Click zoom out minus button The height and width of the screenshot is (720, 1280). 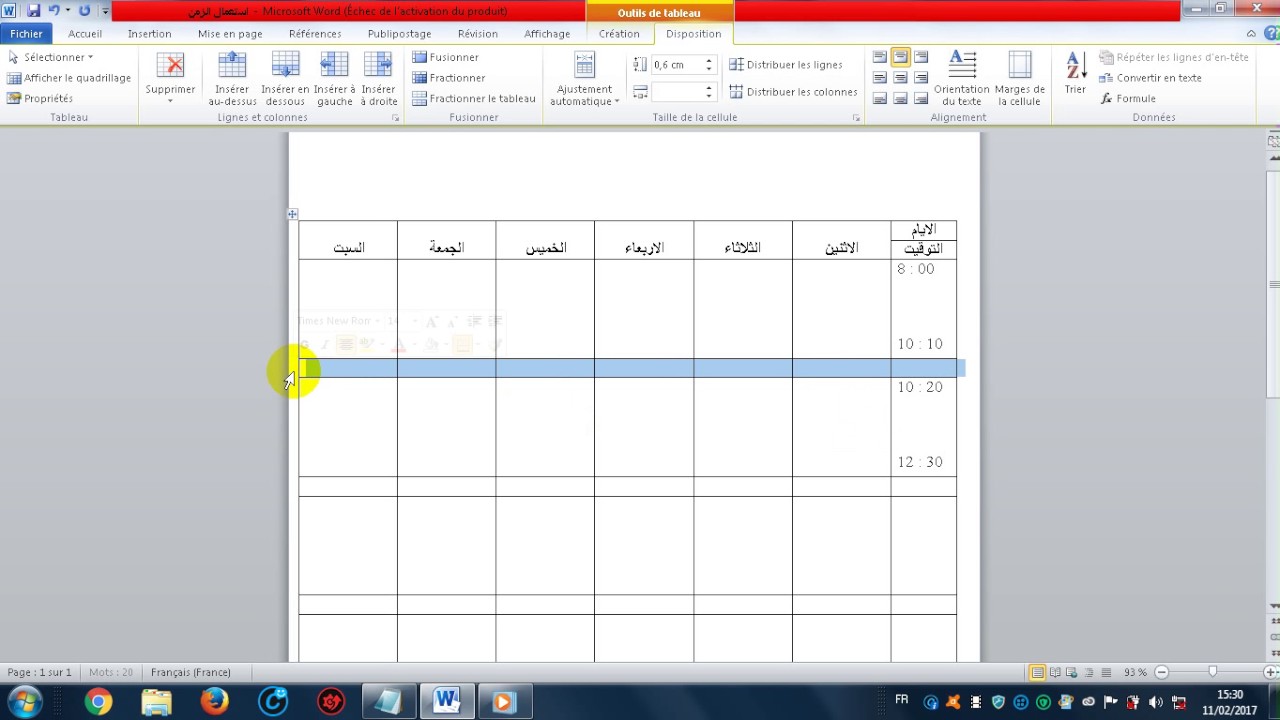coord(1161,672)
